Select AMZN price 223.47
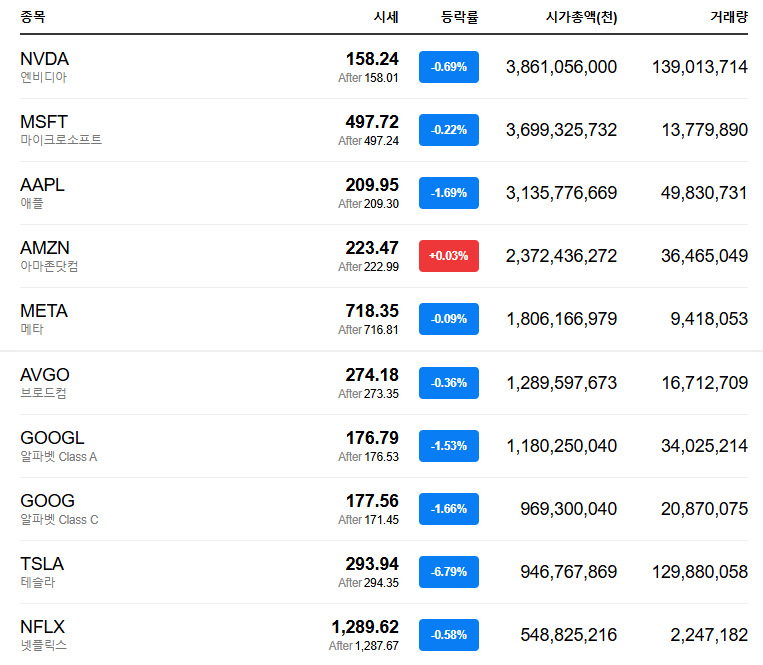 tap(372, 248)
